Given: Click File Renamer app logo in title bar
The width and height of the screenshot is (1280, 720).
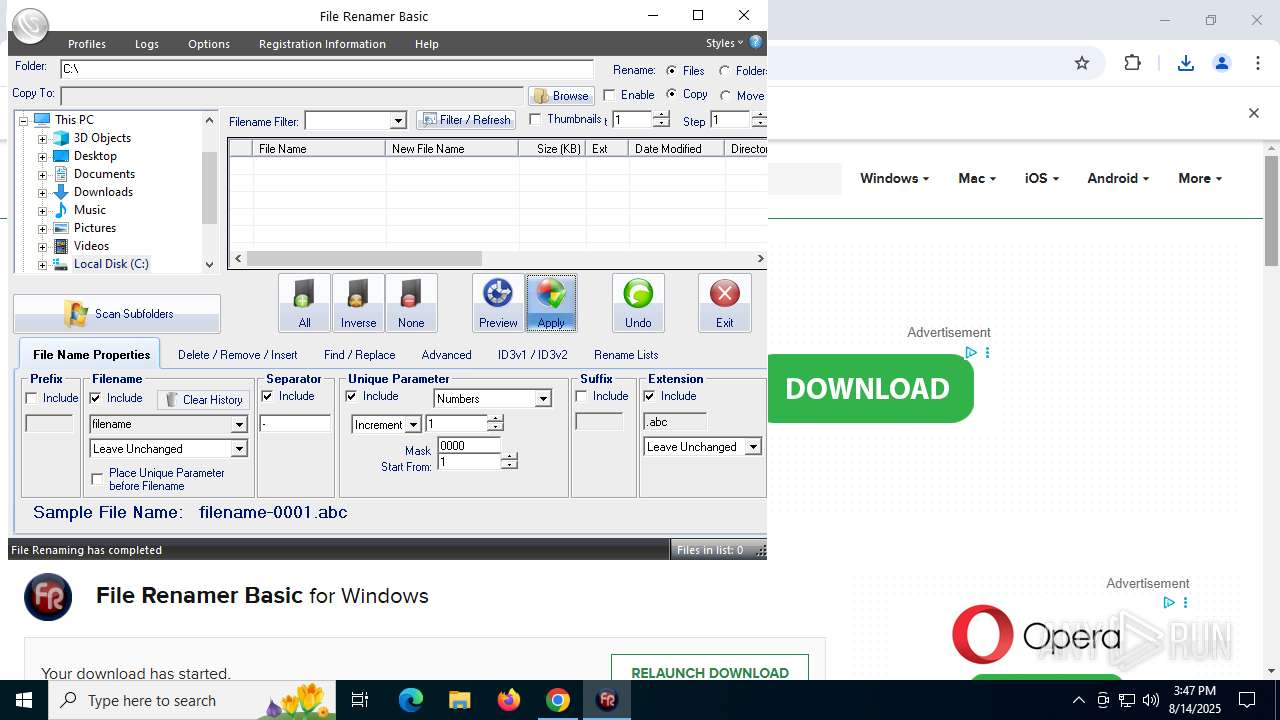Looking at the screenshot, I should (32, 25).
